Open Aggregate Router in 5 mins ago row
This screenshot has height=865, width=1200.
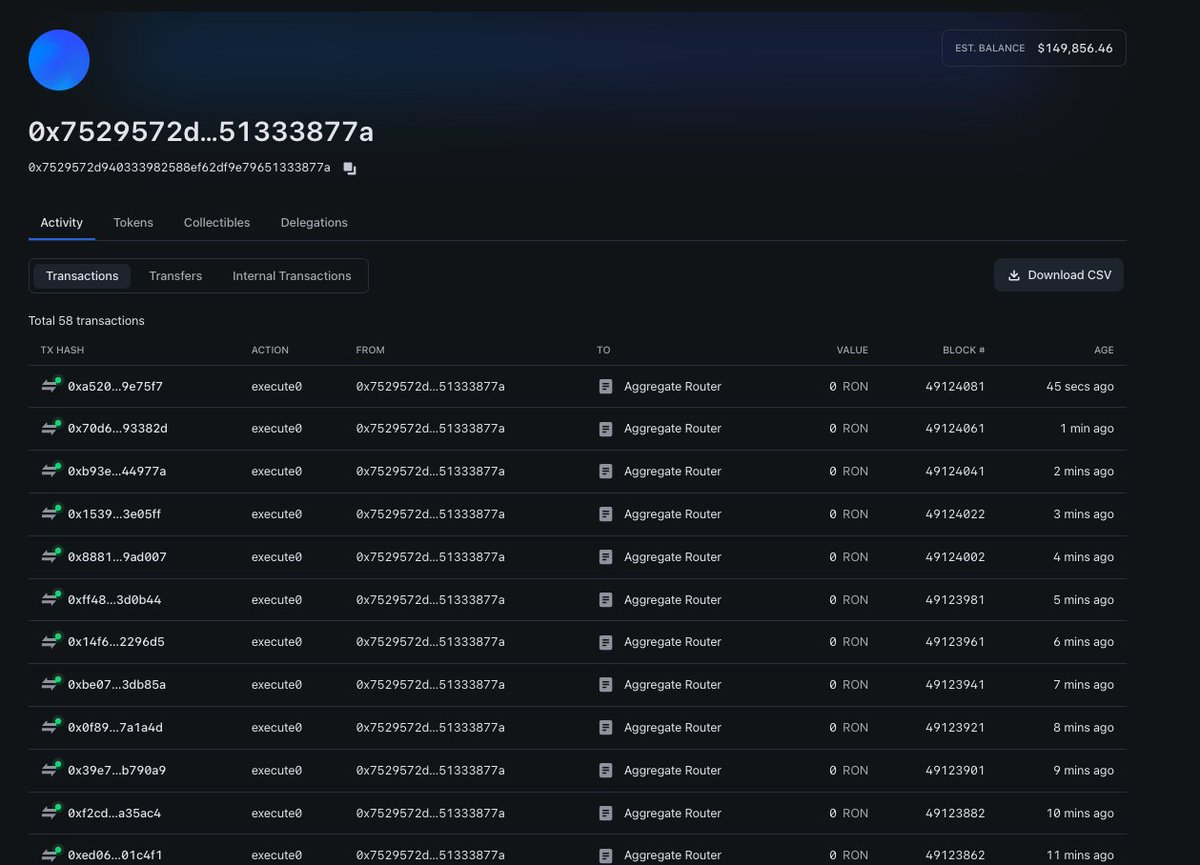672,600
